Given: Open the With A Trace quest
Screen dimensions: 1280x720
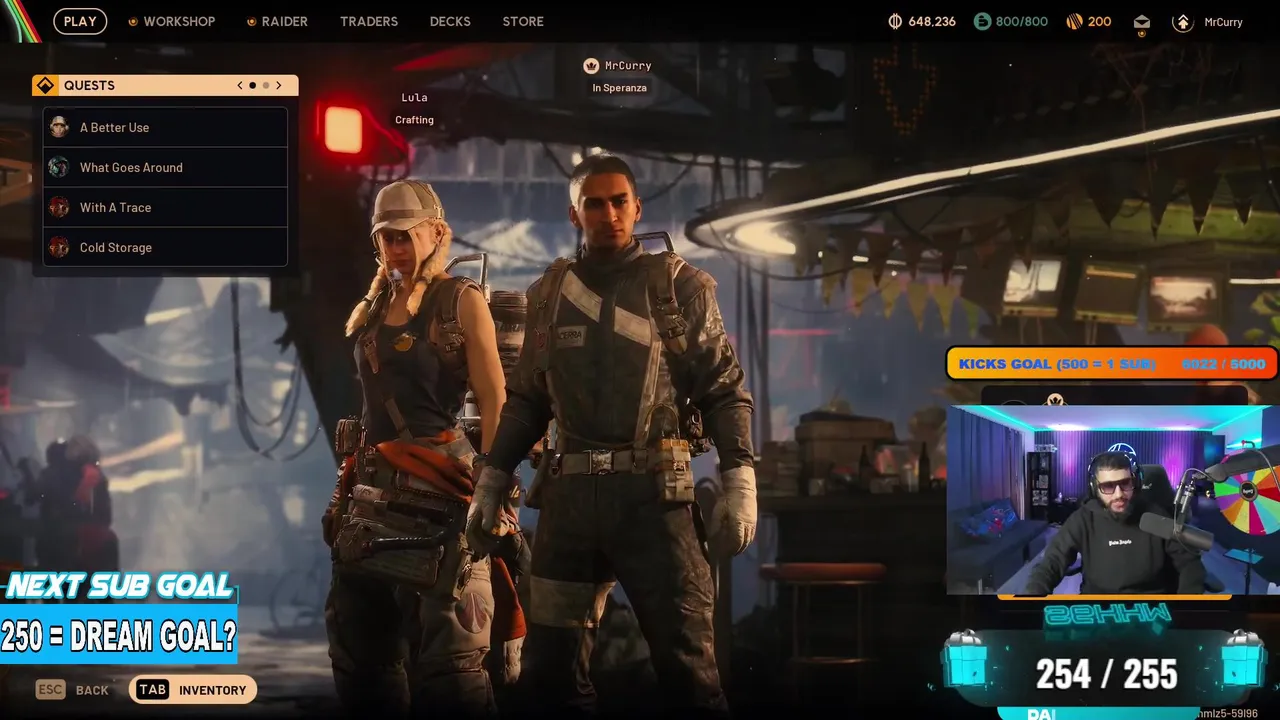Looking at the screenshot, I should coord(165,207).
